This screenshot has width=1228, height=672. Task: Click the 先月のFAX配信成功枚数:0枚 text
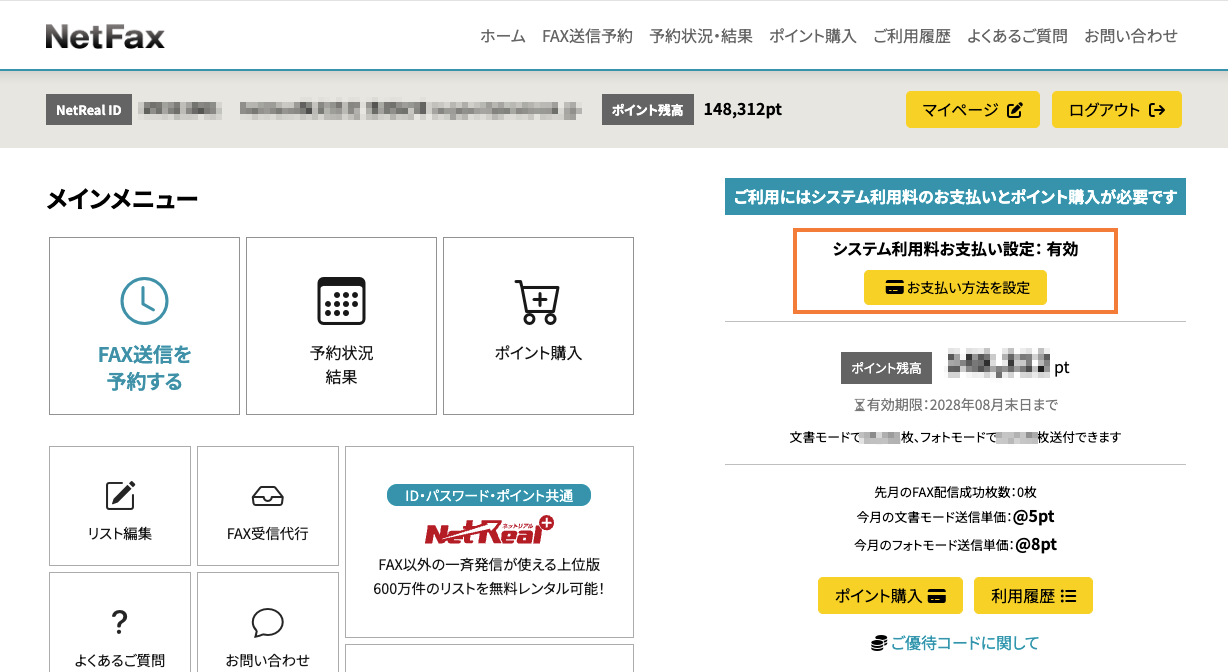(955, 491)
